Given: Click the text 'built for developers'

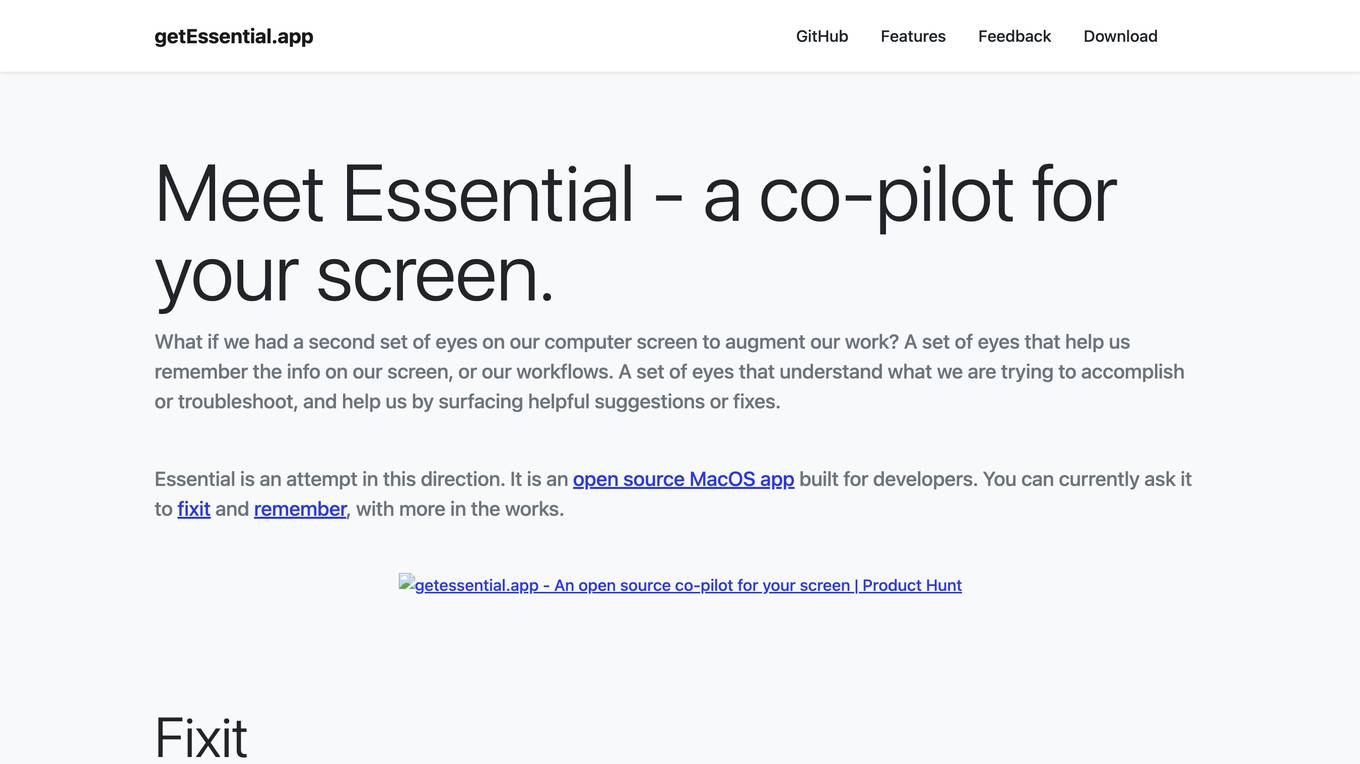Looking at the screenshot, I should [888, 479].
